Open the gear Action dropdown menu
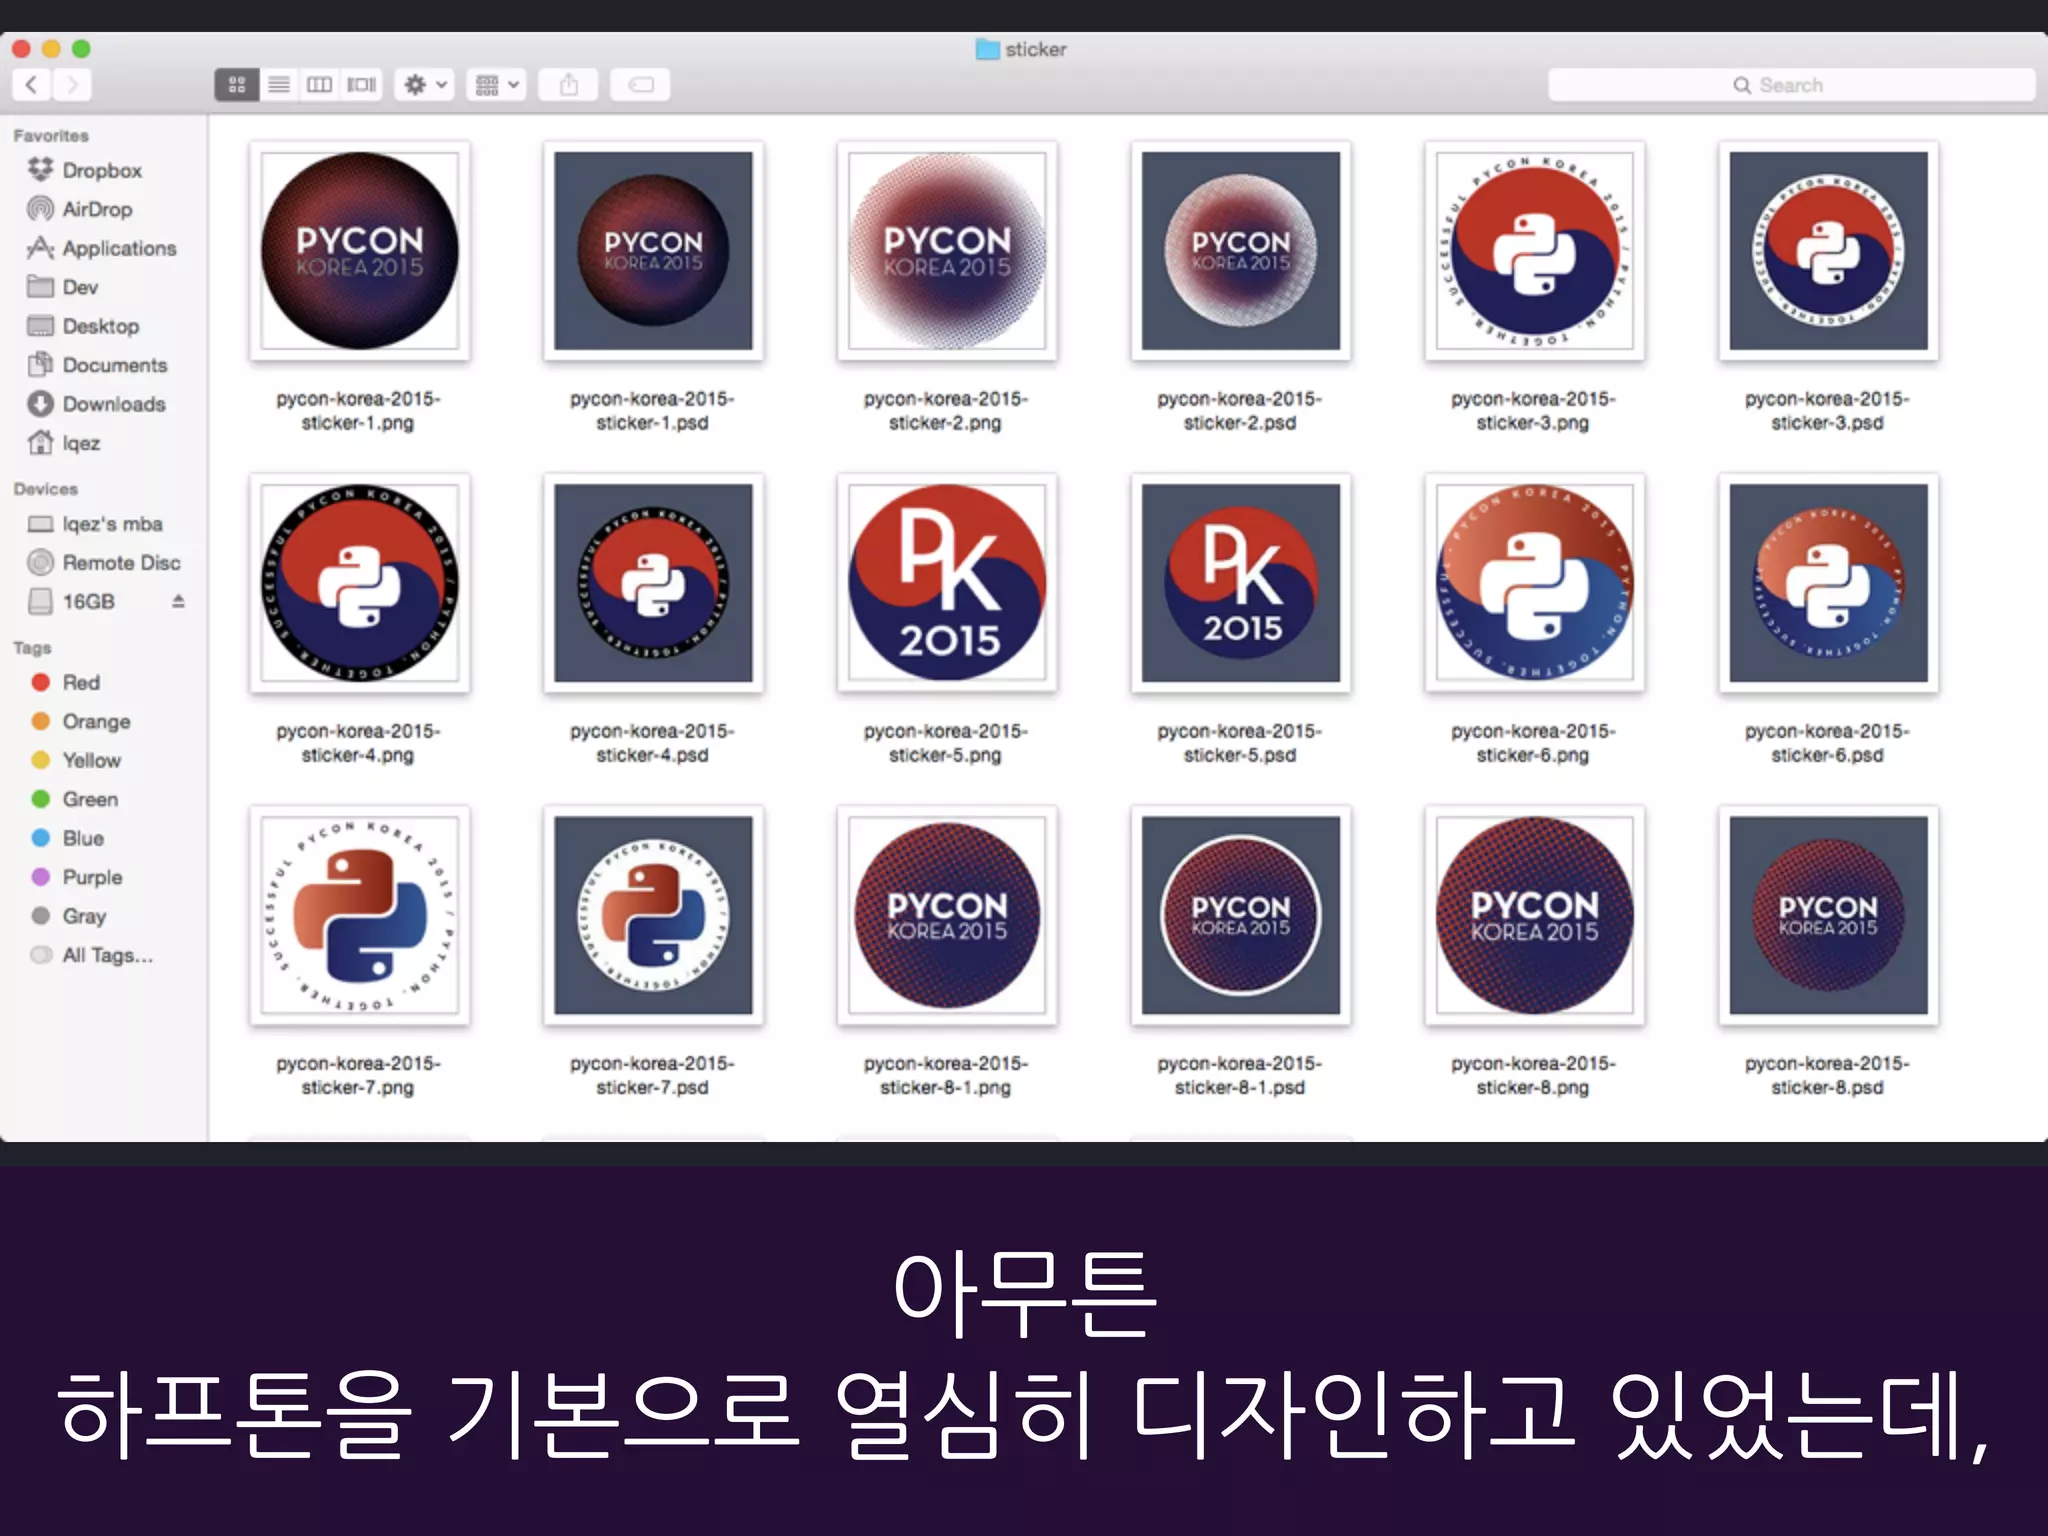 pyautogui.click(x=425, y=85)
